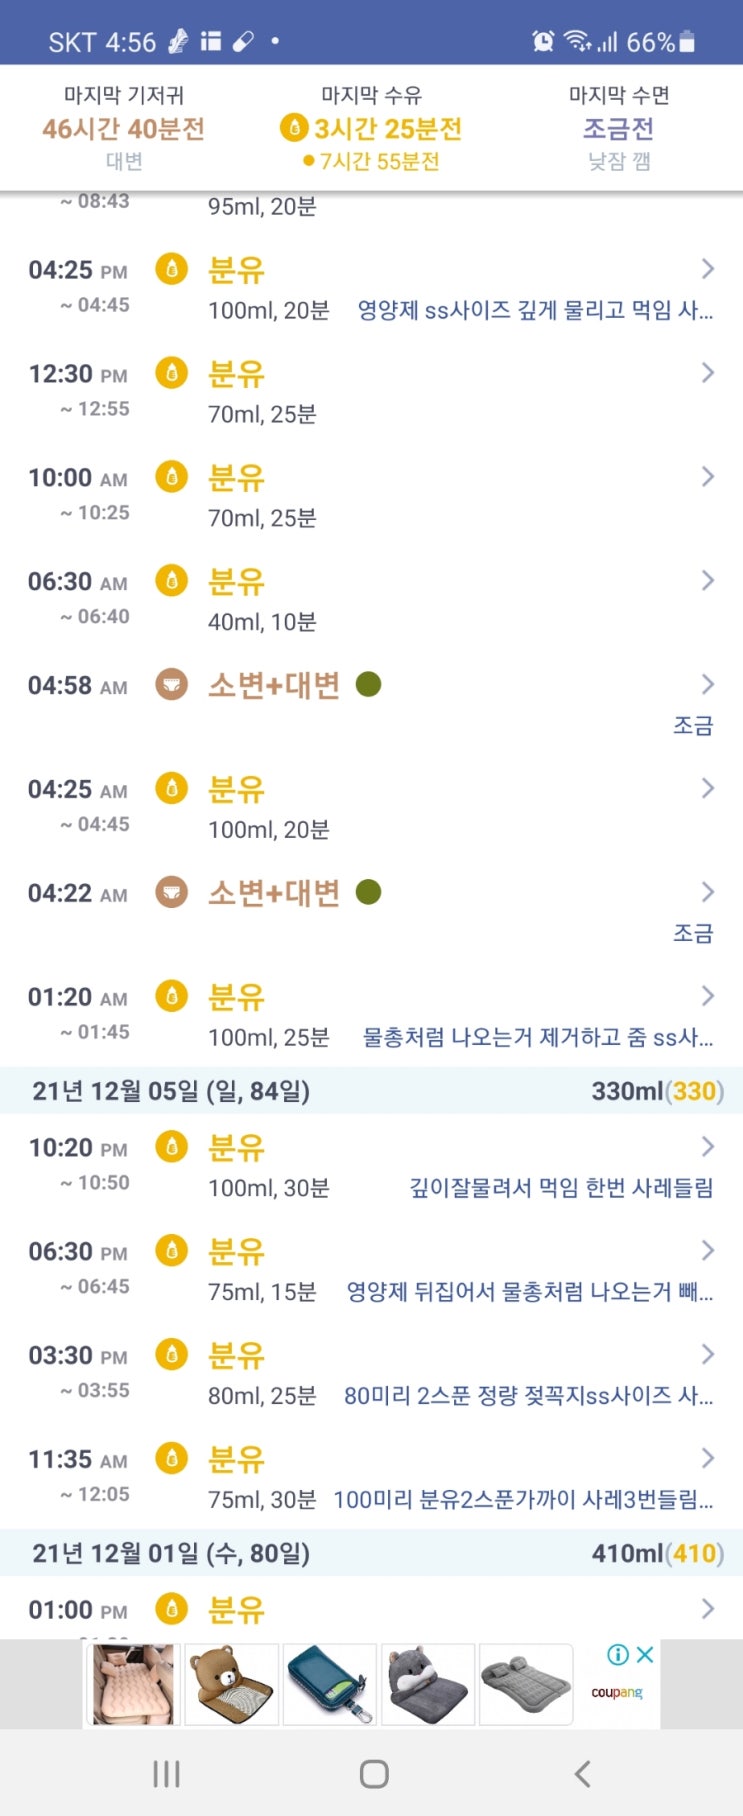
Task: Click the ad info icon
Action: [618, 1655]
